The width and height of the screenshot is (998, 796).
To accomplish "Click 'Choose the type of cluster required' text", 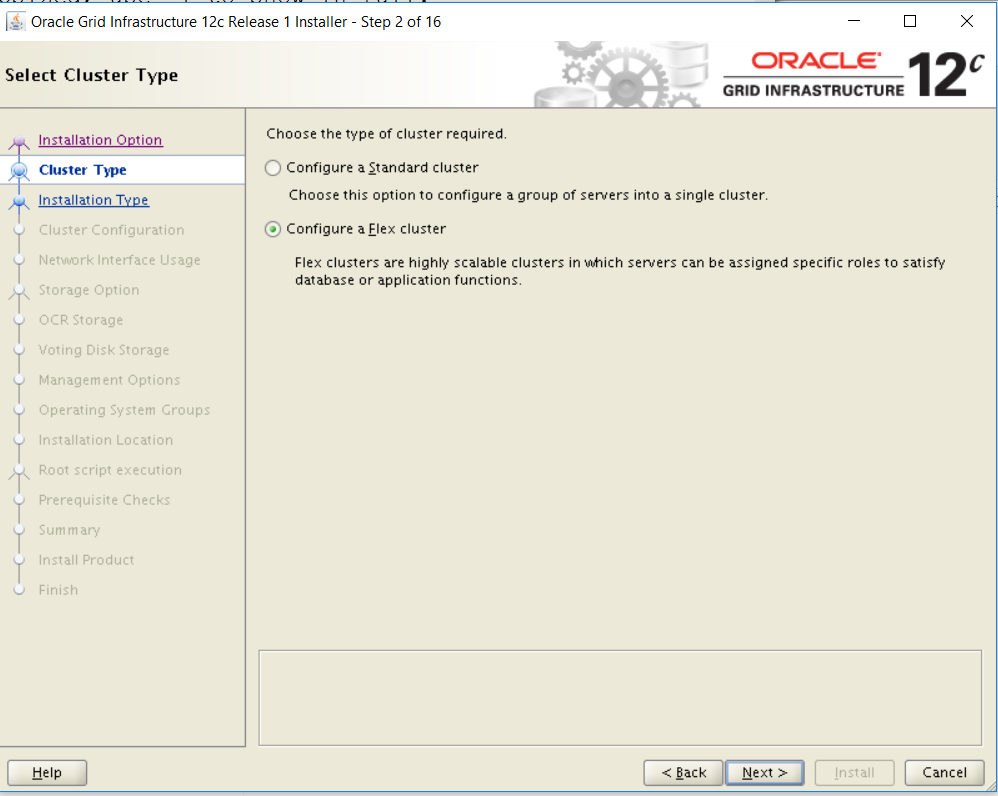I will pos(386,134).
